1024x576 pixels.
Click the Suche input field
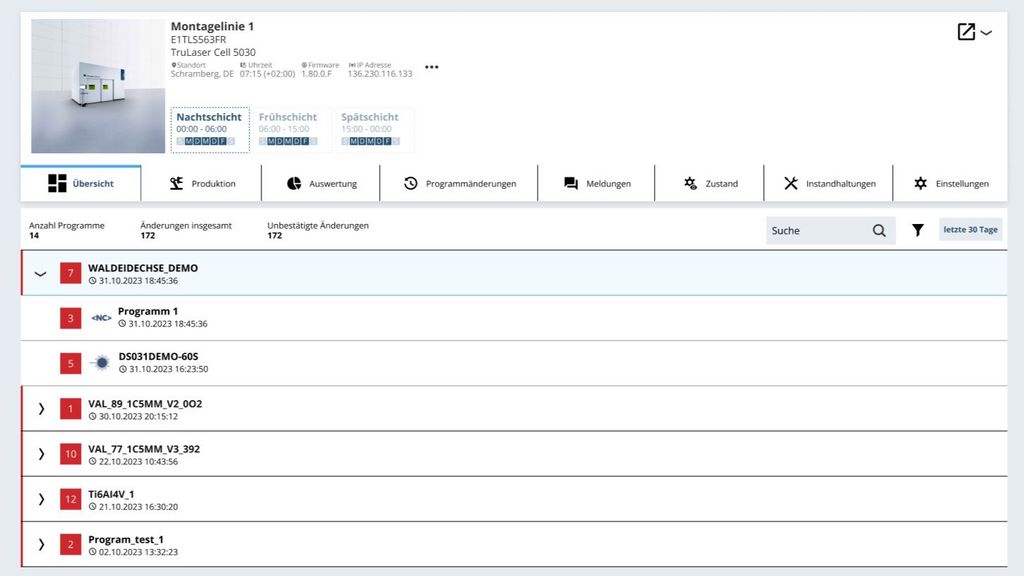click(815, 231)
